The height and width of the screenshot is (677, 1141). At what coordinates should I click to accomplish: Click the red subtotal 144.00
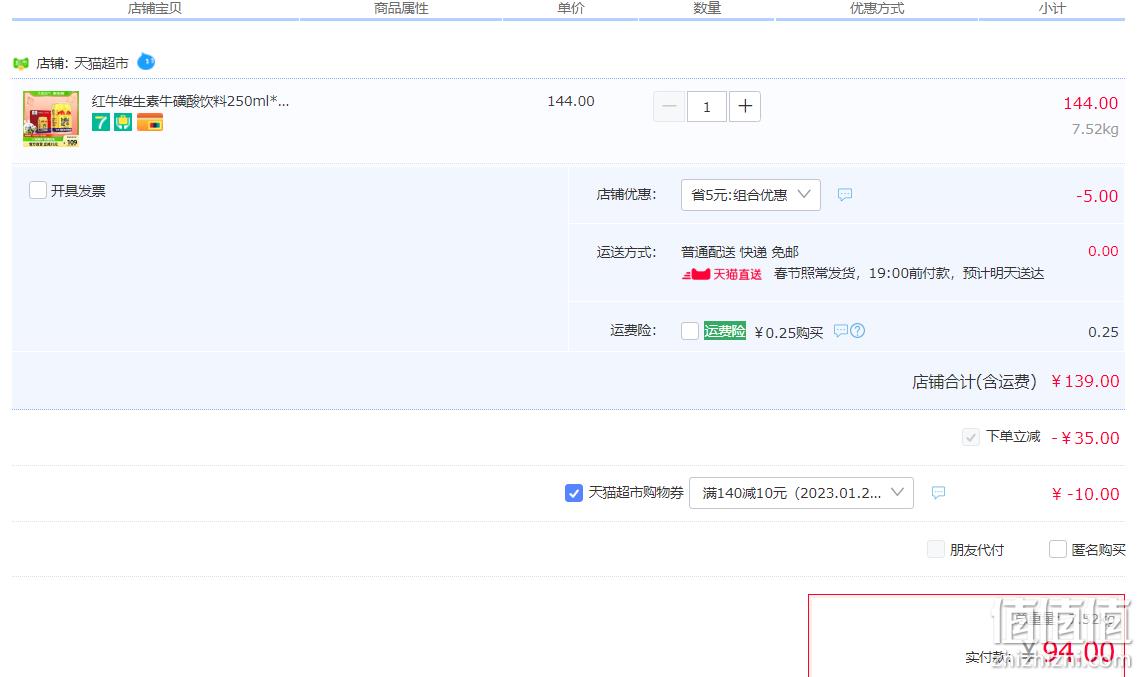coord(1091,103)
